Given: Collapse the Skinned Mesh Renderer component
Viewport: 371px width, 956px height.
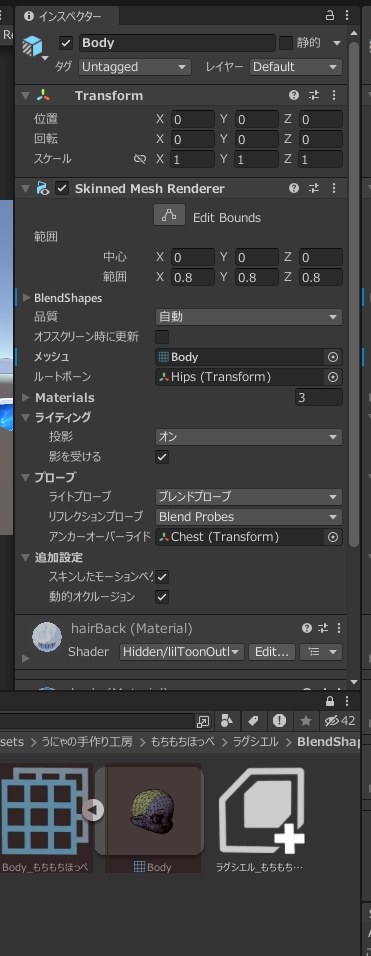Looking at the screenshot, I should coord(25,189).
